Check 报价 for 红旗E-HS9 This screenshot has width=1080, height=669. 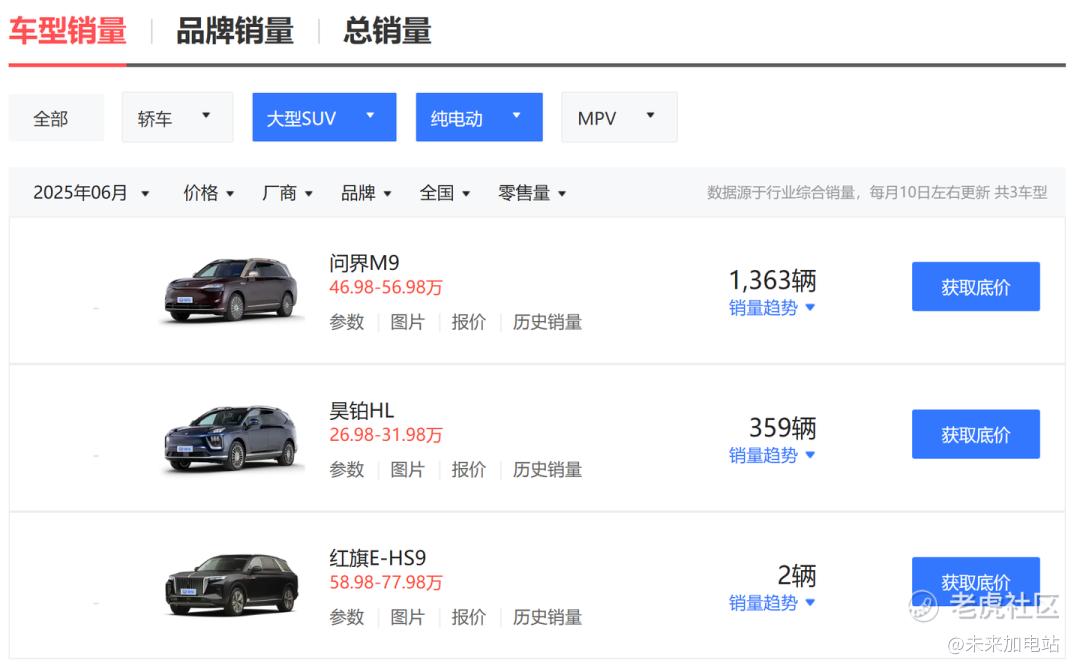(x=469, y=617)
